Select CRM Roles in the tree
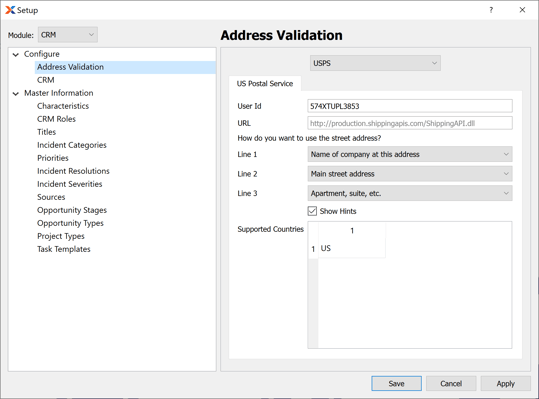This screenshot has height=399, width=539. [56, 119]
